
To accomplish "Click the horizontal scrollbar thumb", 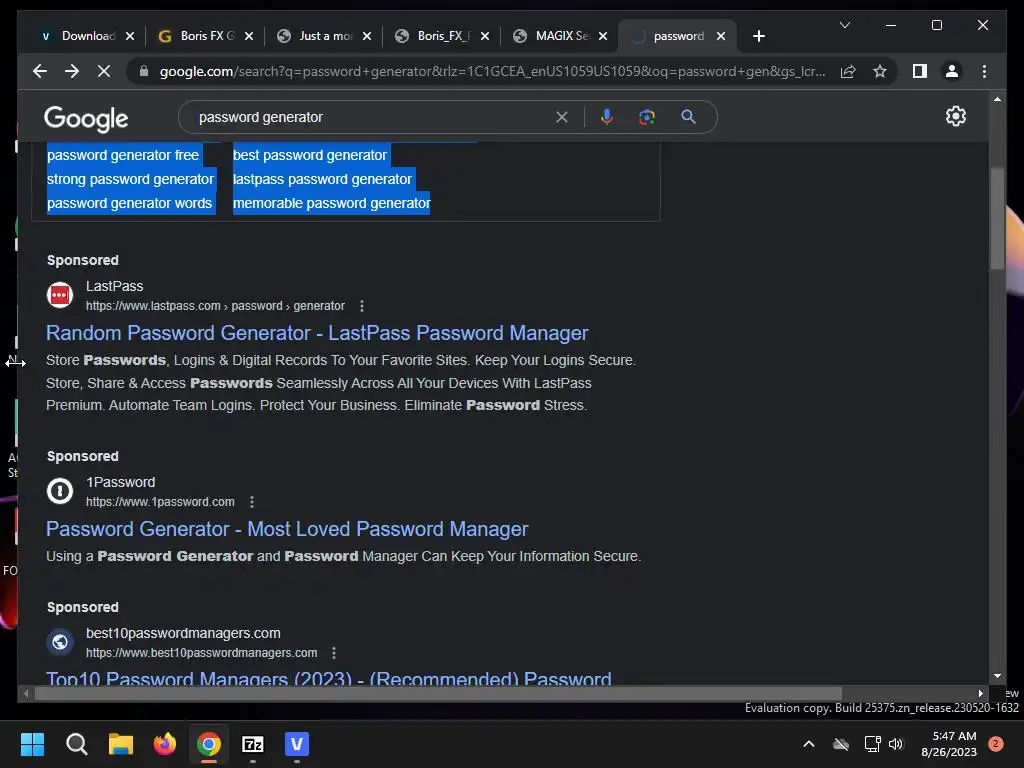I will (x=438, y=694).
